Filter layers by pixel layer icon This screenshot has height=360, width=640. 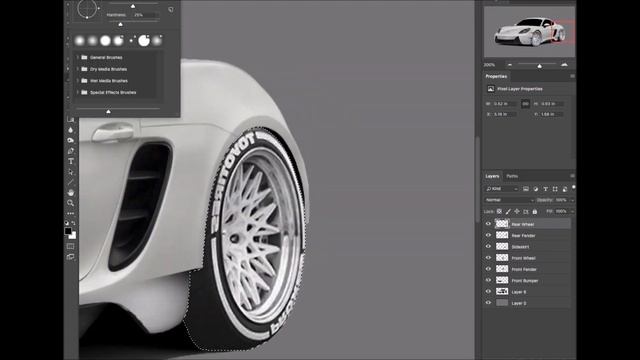[x=526, y=189]
